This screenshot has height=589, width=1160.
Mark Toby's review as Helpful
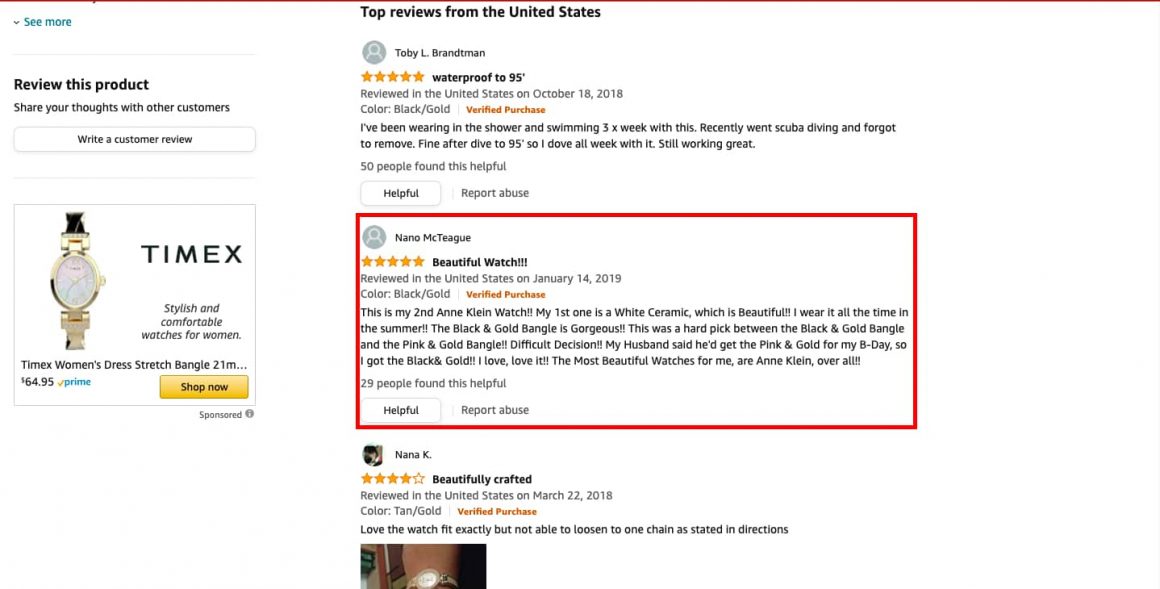coord(400,192)
